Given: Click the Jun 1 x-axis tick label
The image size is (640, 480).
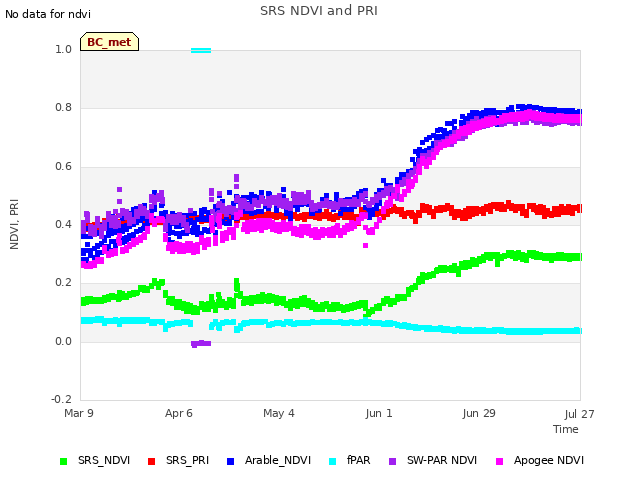Looking at the screenshot, I should (x=379, y=413).
